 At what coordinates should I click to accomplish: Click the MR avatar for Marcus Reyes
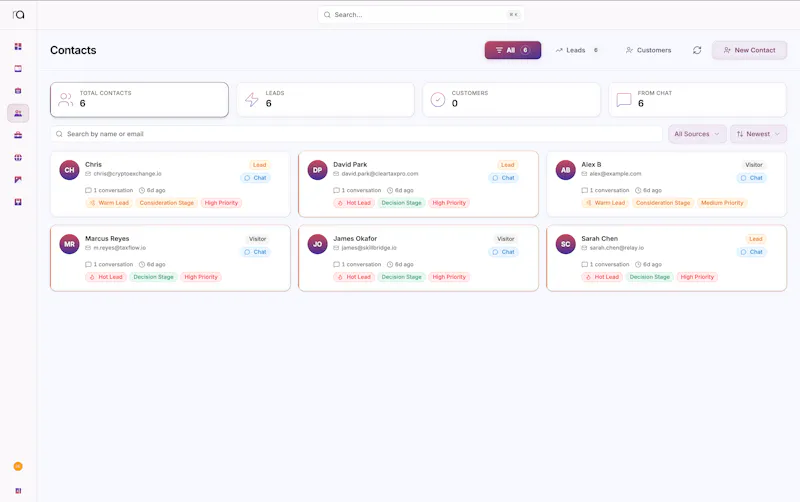click(x=69, y=244)
